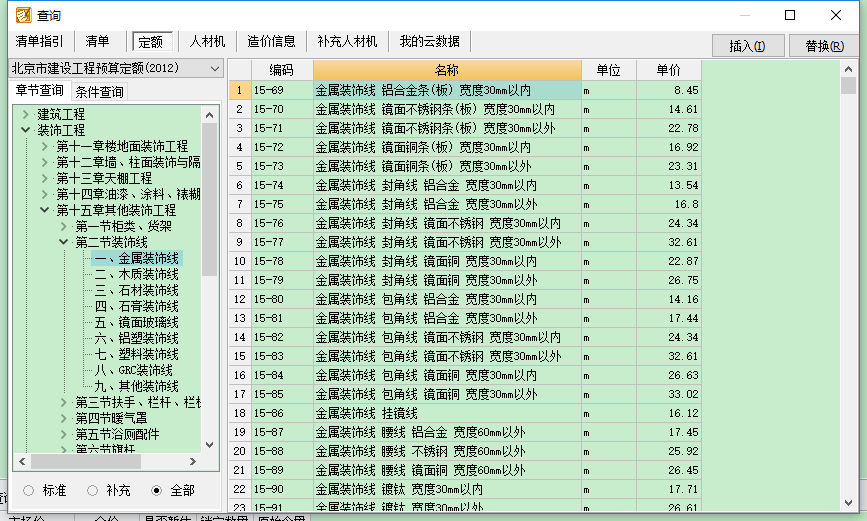Open the 条件查询 tab
867x521 pixels.
100,92
